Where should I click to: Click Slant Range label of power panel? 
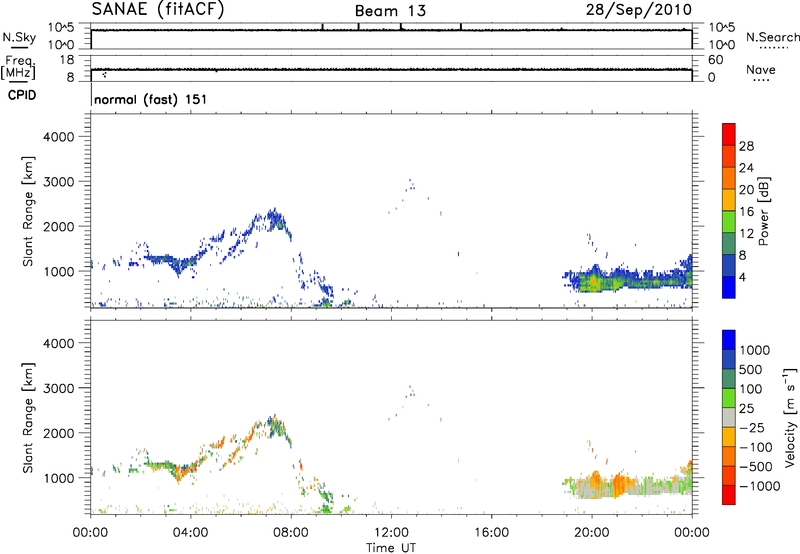point(28,211)
